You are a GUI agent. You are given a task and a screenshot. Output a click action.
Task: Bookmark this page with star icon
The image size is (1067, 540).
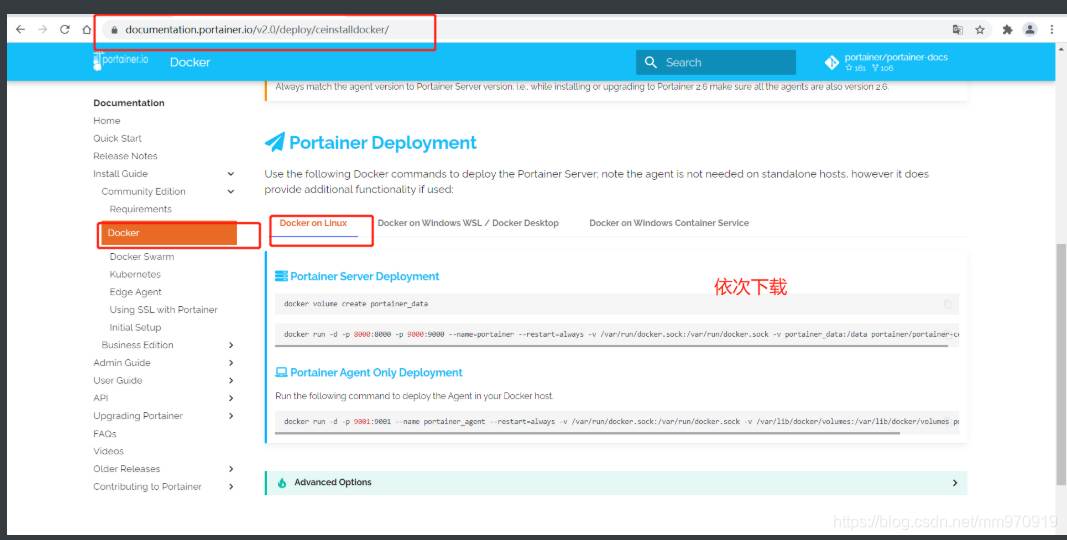pyautogui.click(x=980, y=30)
